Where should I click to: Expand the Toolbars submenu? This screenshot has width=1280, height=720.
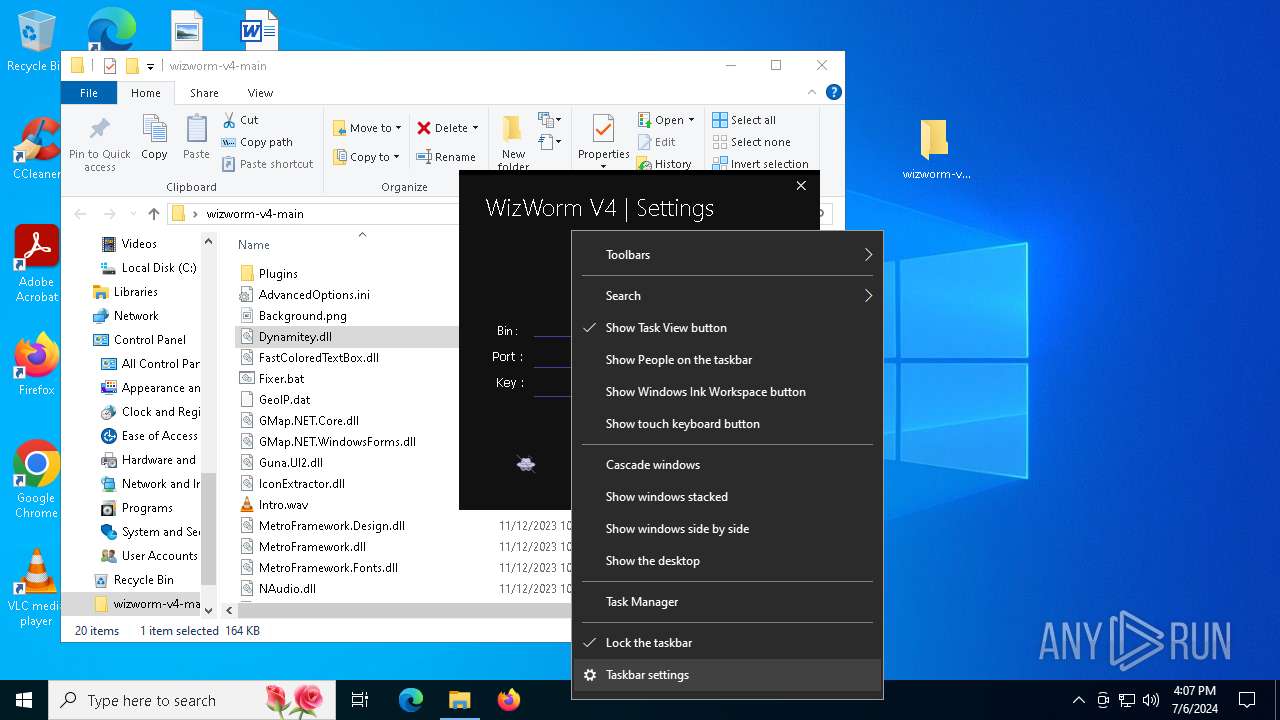pos(727,255)
